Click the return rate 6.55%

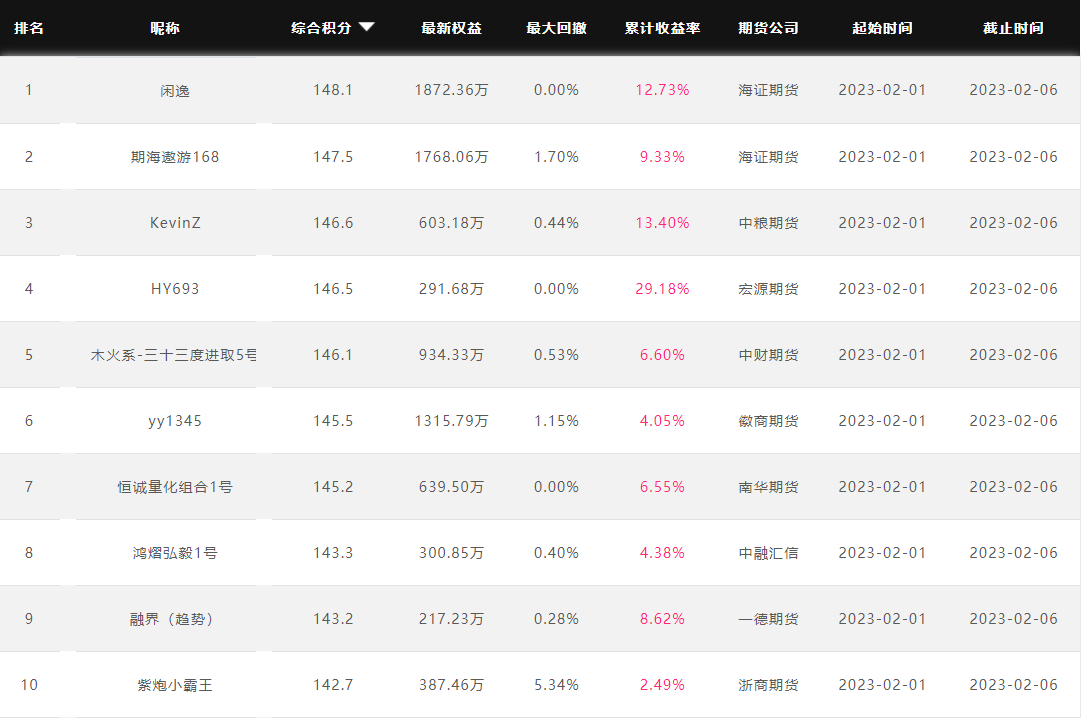click(663, 487)
